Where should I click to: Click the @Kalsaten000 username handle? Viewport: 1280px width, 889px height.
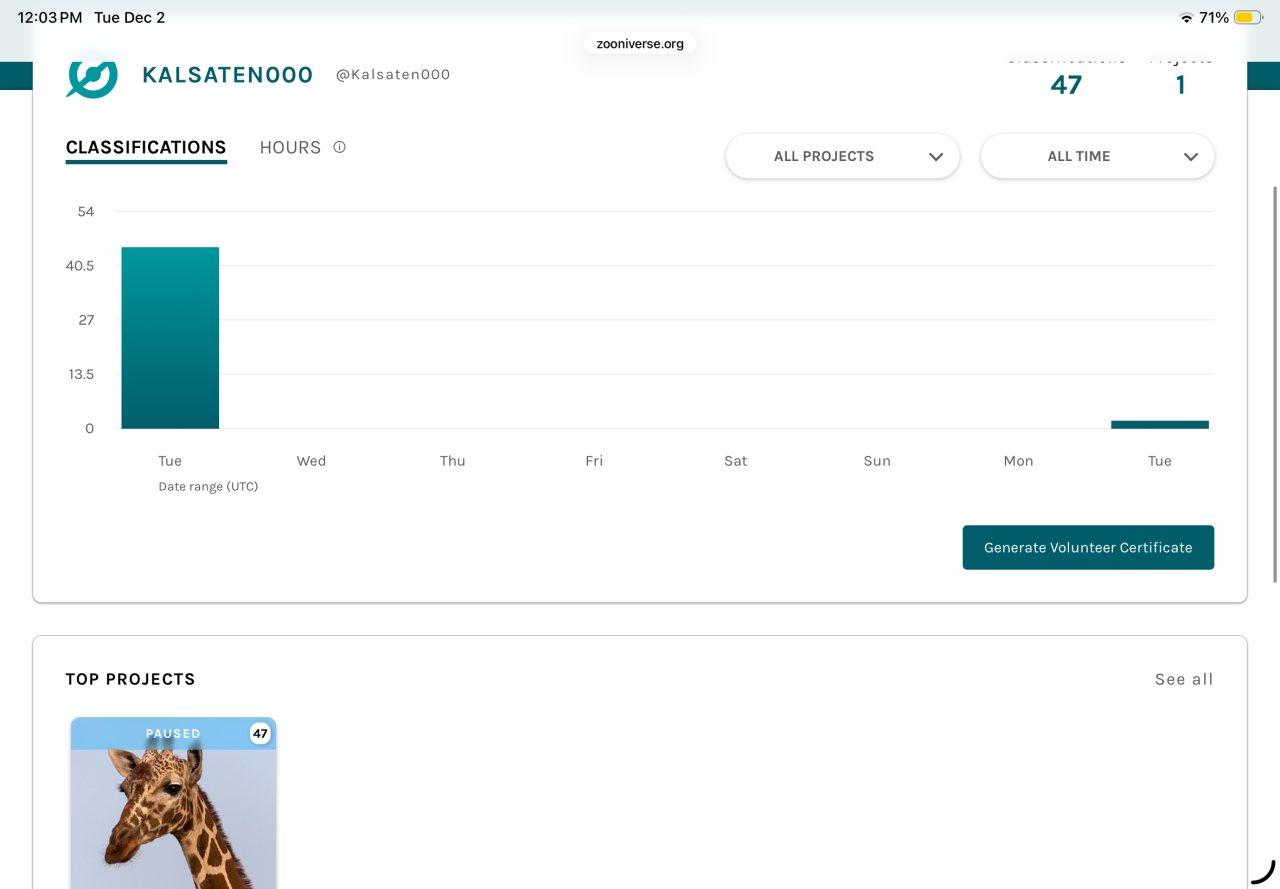click(393, 75)
